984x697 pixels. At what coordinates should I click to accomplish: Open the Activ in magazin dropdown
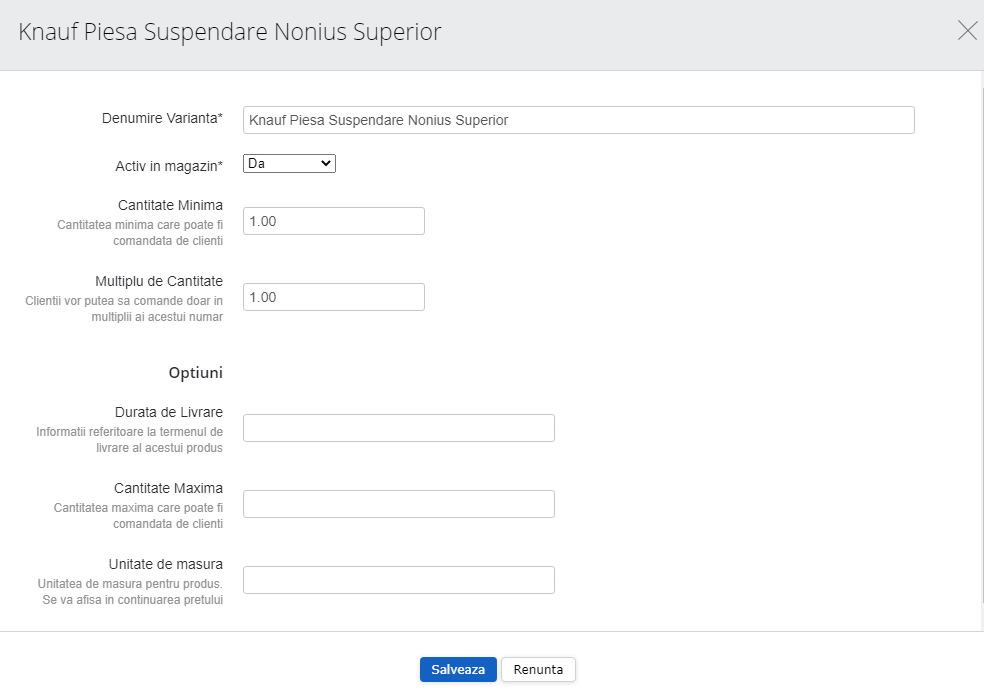[x=289, y=163]
